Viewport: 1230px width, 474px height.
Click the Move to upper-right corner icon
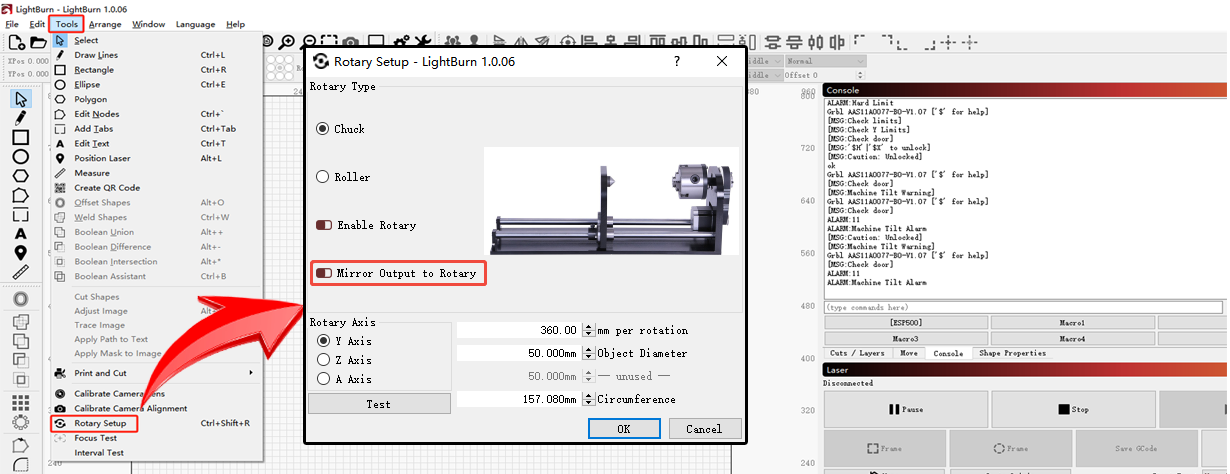pos(888,42)
